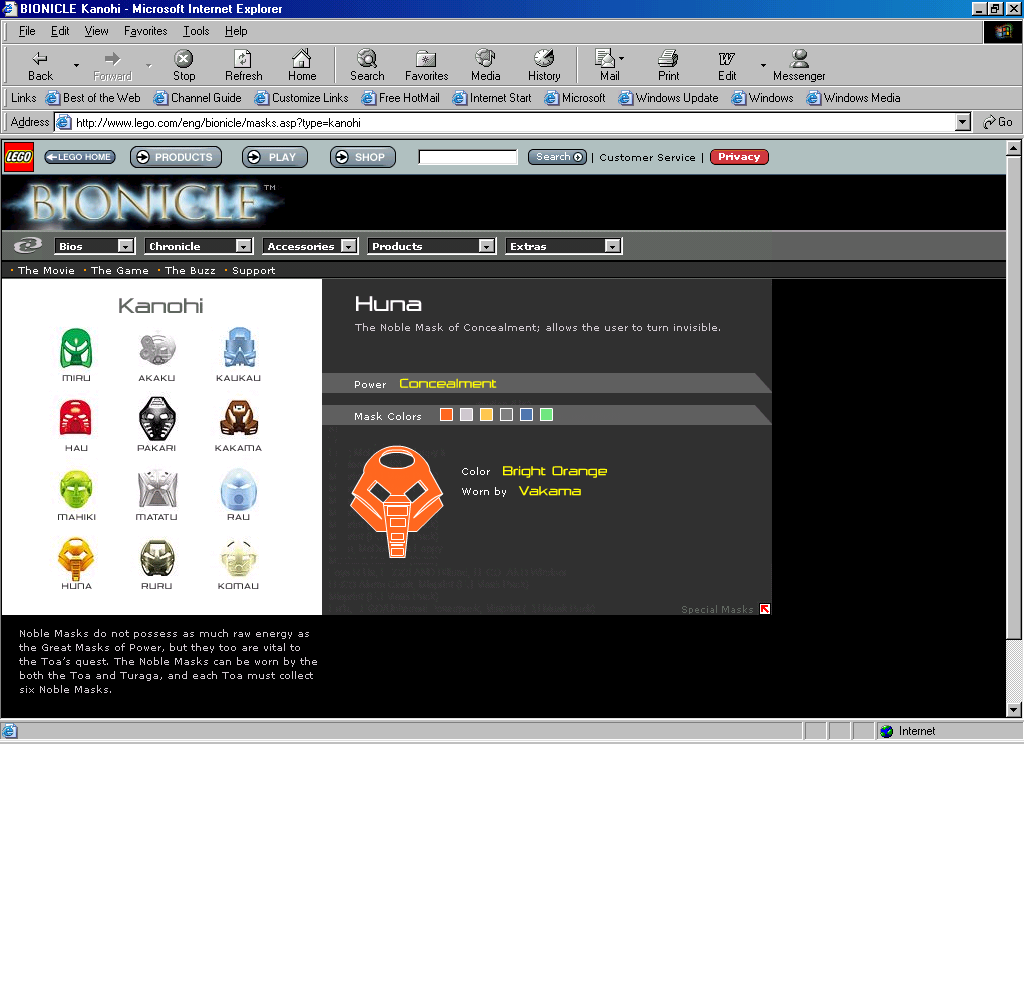Open the Edit menu
Screen dimensions: 1024x1000
point(60,31)
